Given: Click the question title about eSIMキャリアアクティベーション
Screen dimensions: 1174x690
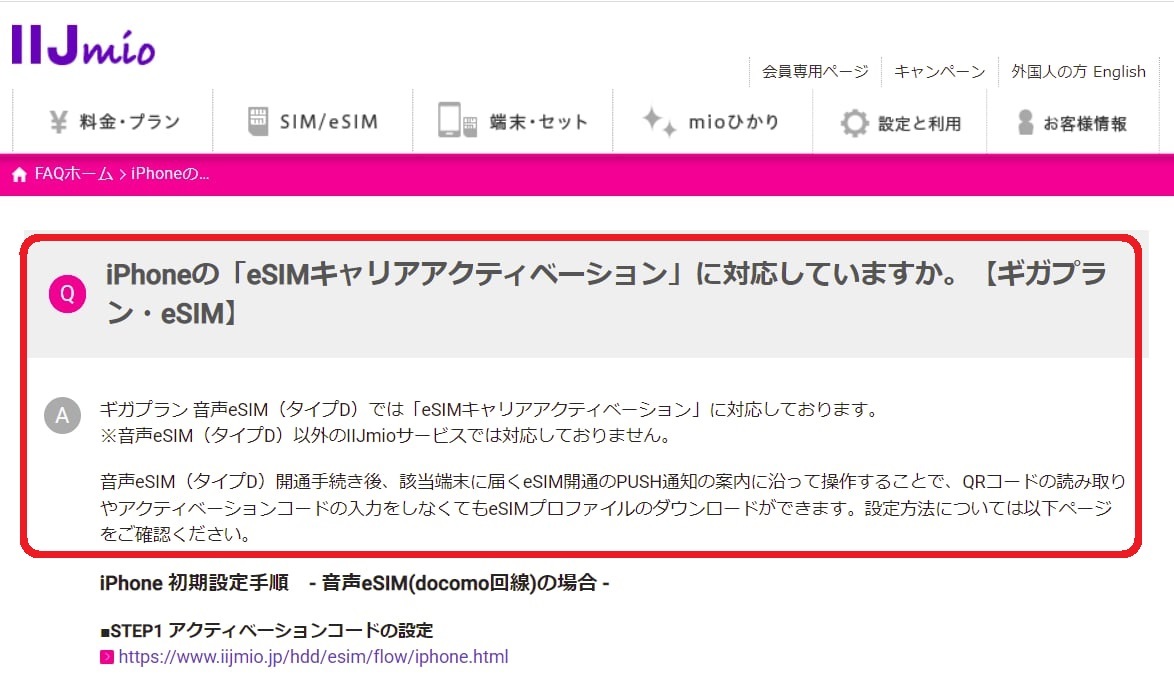Looking at the screenshot, I should [x=606, y=293].
